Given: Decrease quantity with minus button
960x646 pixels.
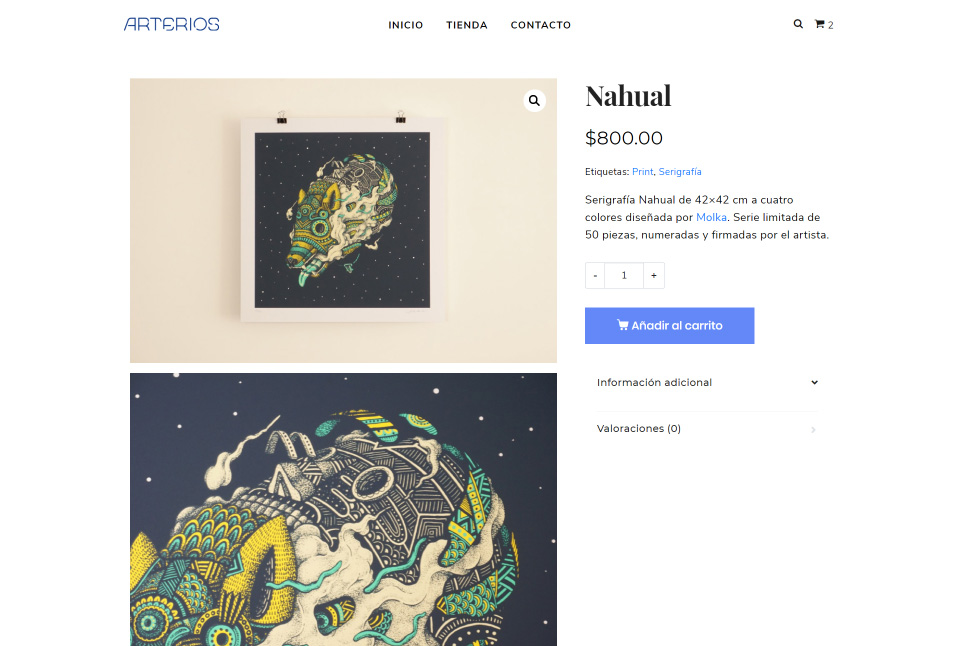Looking at the screenshot, I should click(594, 276).
